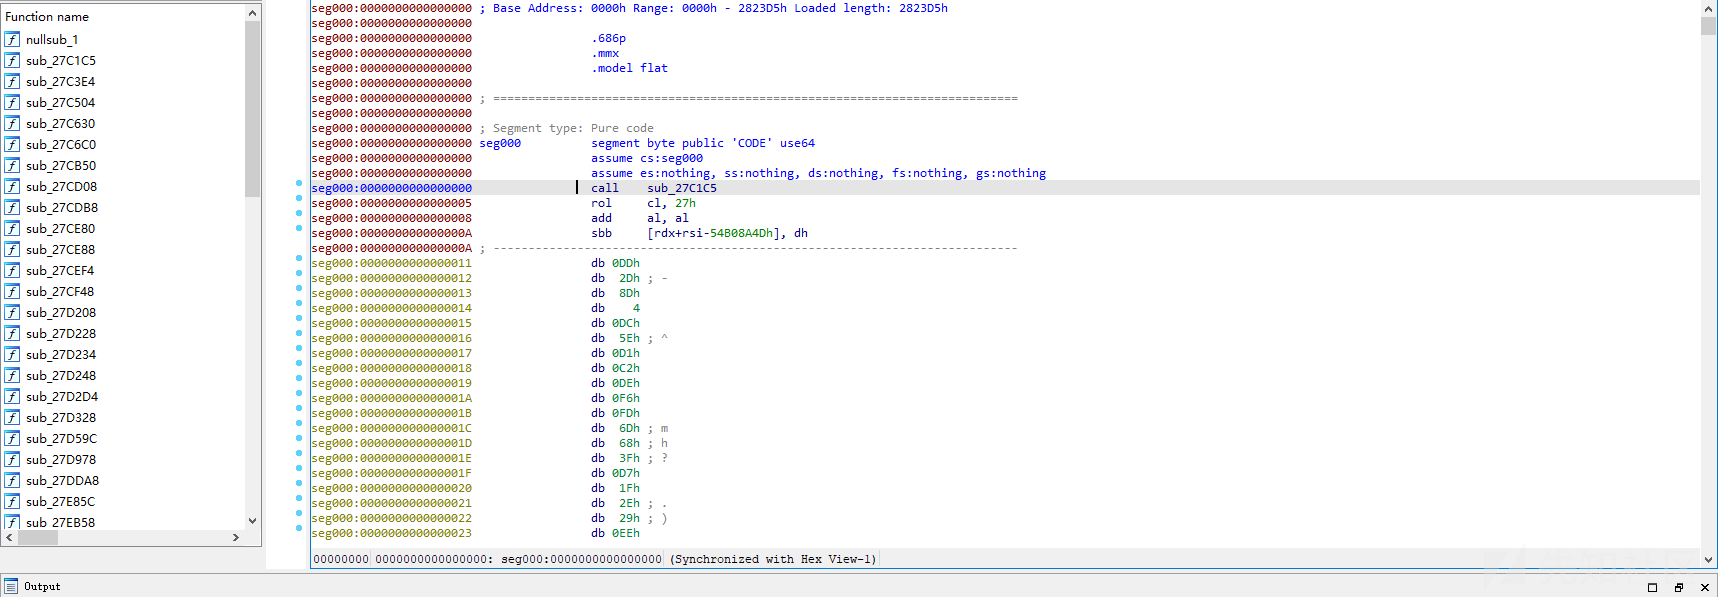Select sub_27C504 in function list

click(x=61, y=102)
